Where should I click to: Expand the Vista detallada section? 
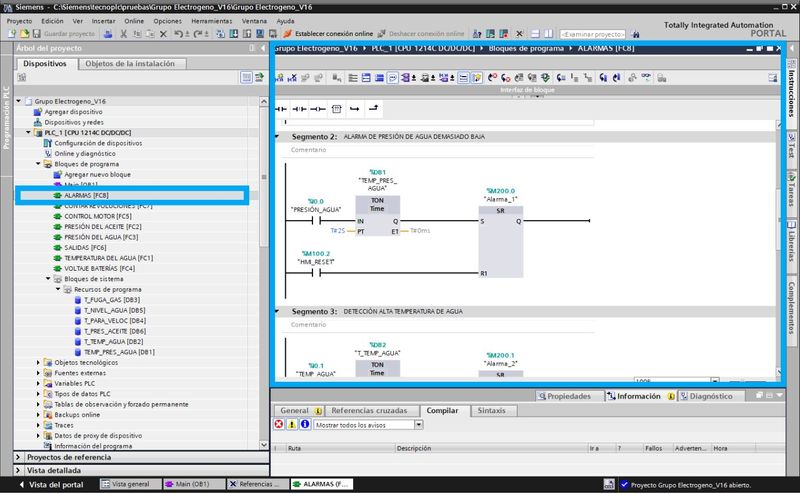pos(18,471)
